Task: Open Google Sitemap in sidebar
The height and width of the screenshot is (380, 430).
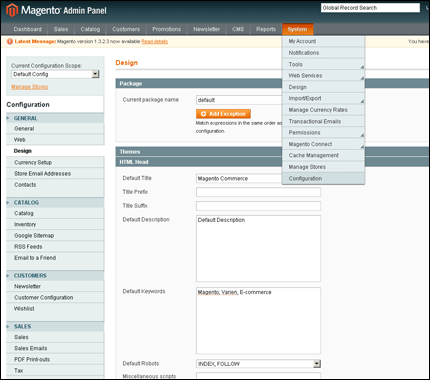Action: [55, 235]
